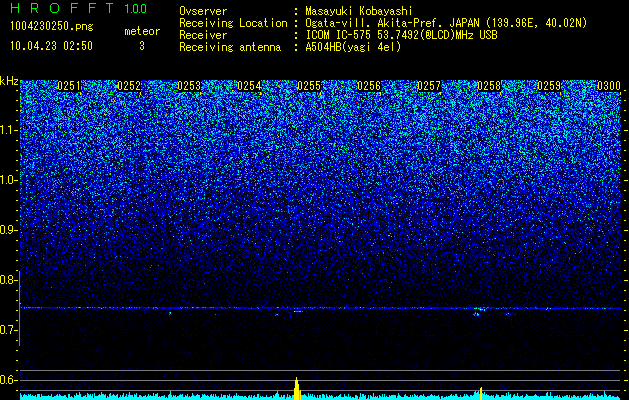Click the 0.7 kHz axis label
629x400 pixels.
tap(9, 330)
